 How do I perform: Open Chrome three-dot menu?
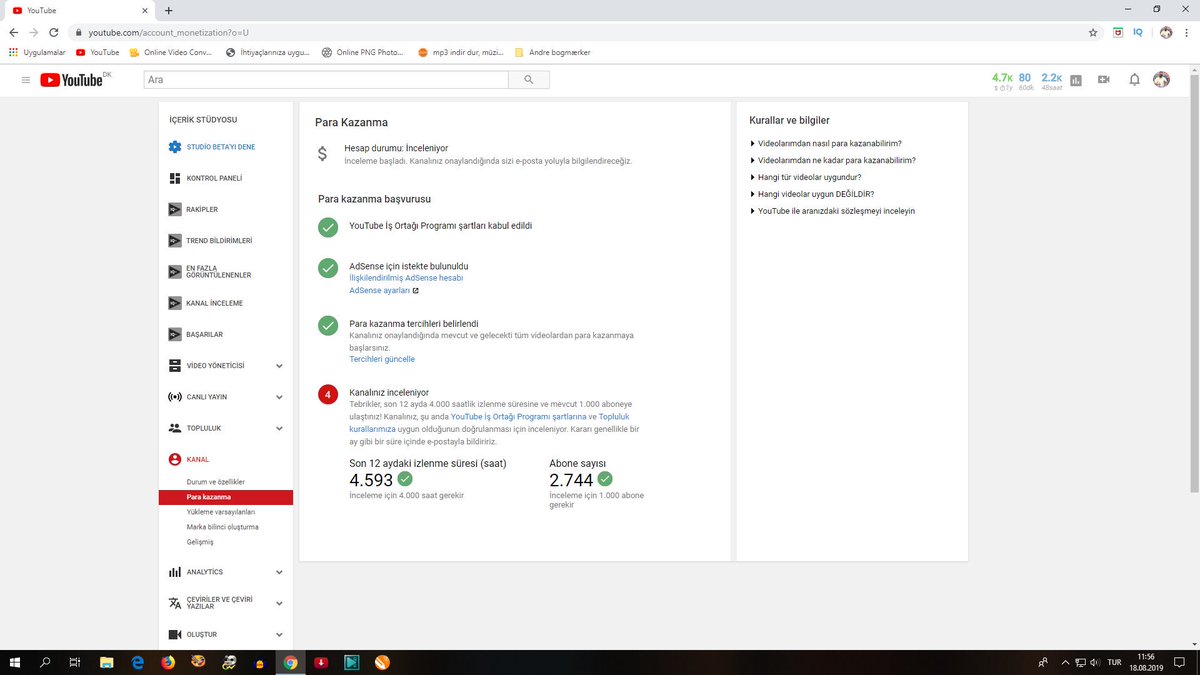pyautogui.click(x=1187, y=33)
